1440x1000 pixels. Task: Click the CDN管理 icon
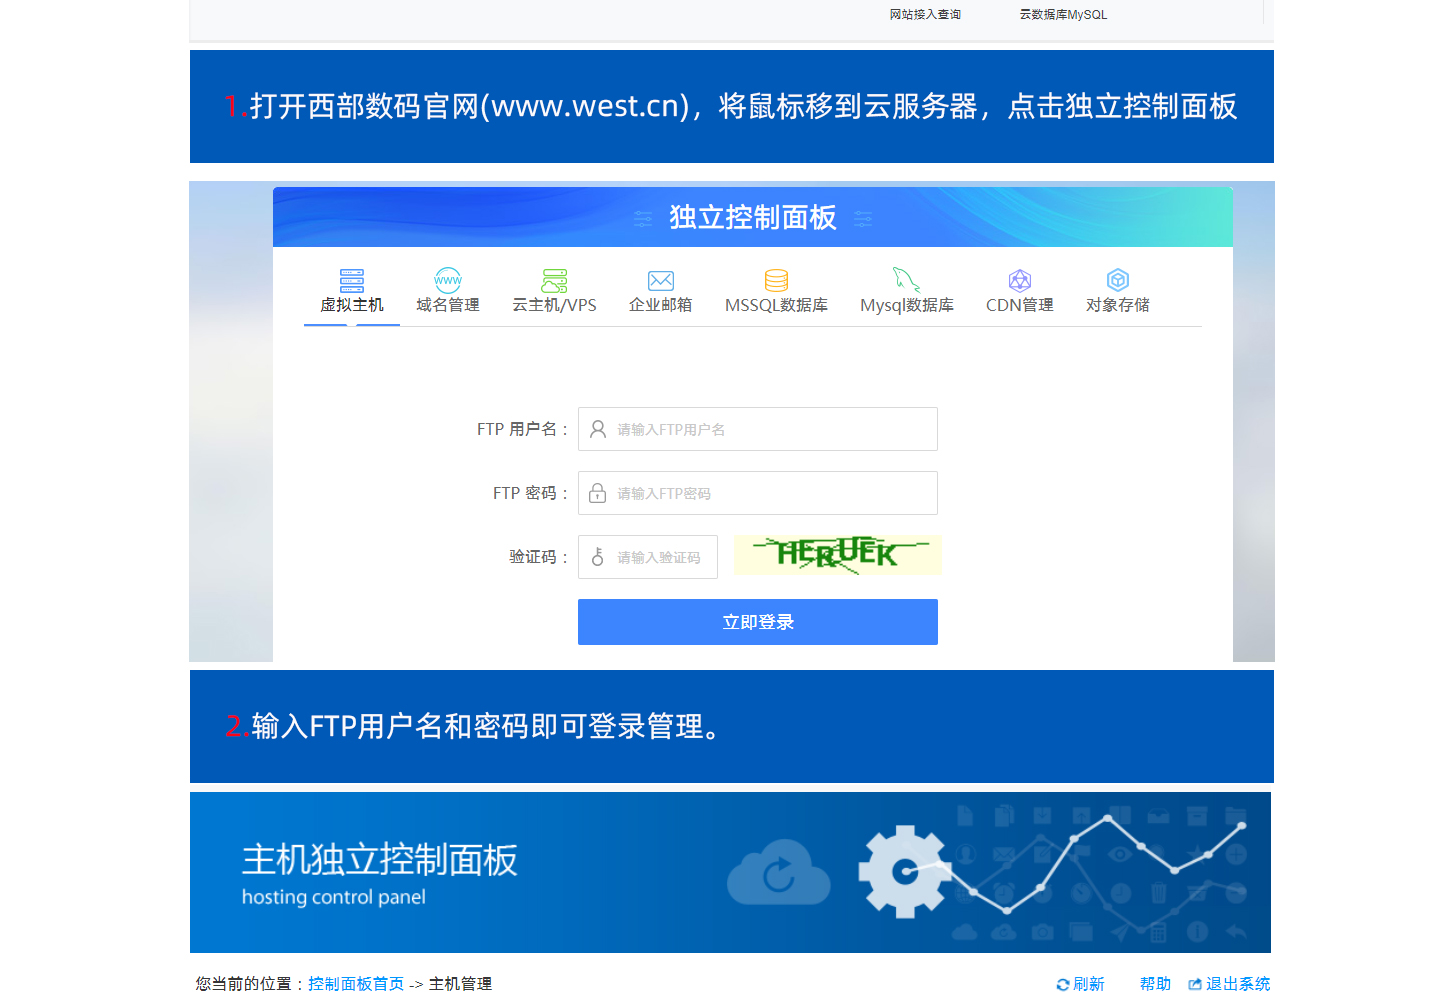tap(1019, 280)
